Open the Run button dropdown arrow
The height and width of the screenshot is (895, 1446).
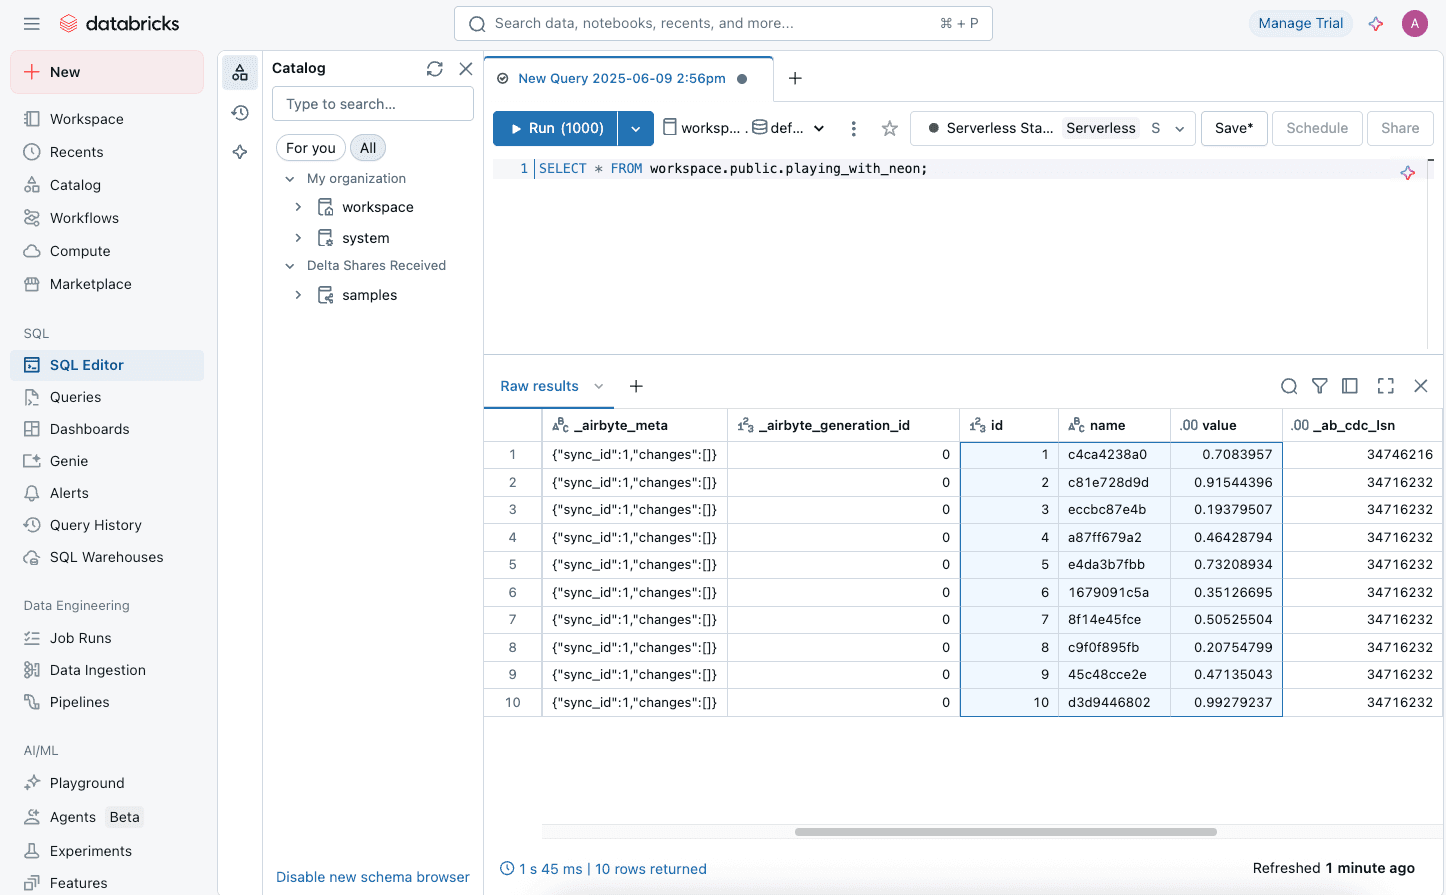pos(636,128)
